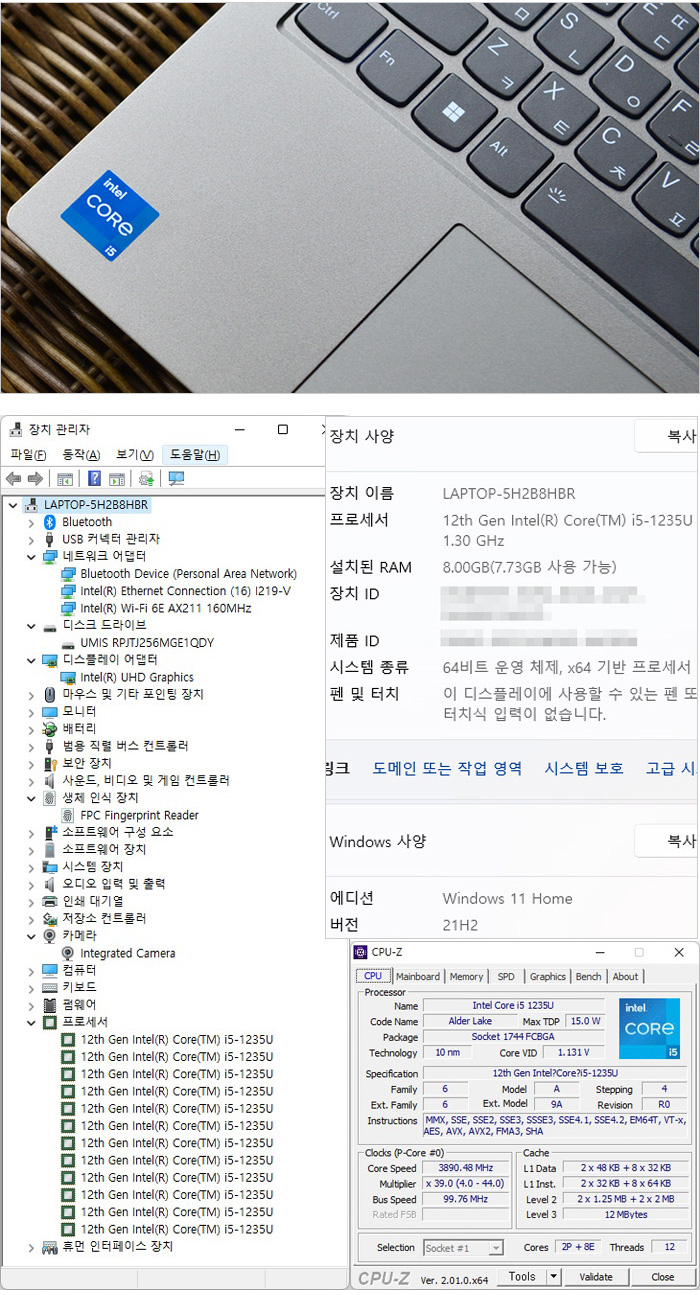Collapse the 네트워크 어댑터 node

point(31,556)
